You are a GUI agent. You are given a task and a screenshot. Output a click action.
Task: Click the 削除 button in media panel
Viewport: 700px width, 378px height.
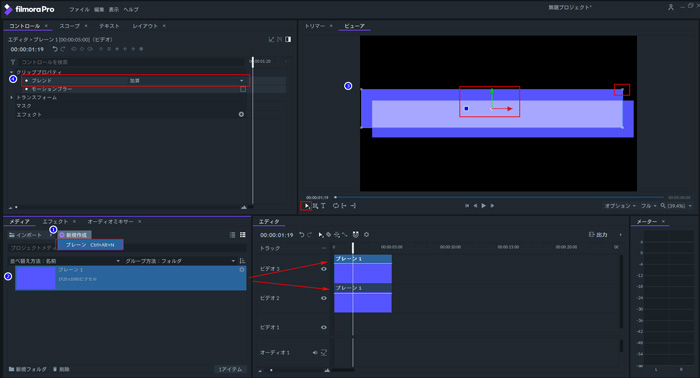(61, 370)
